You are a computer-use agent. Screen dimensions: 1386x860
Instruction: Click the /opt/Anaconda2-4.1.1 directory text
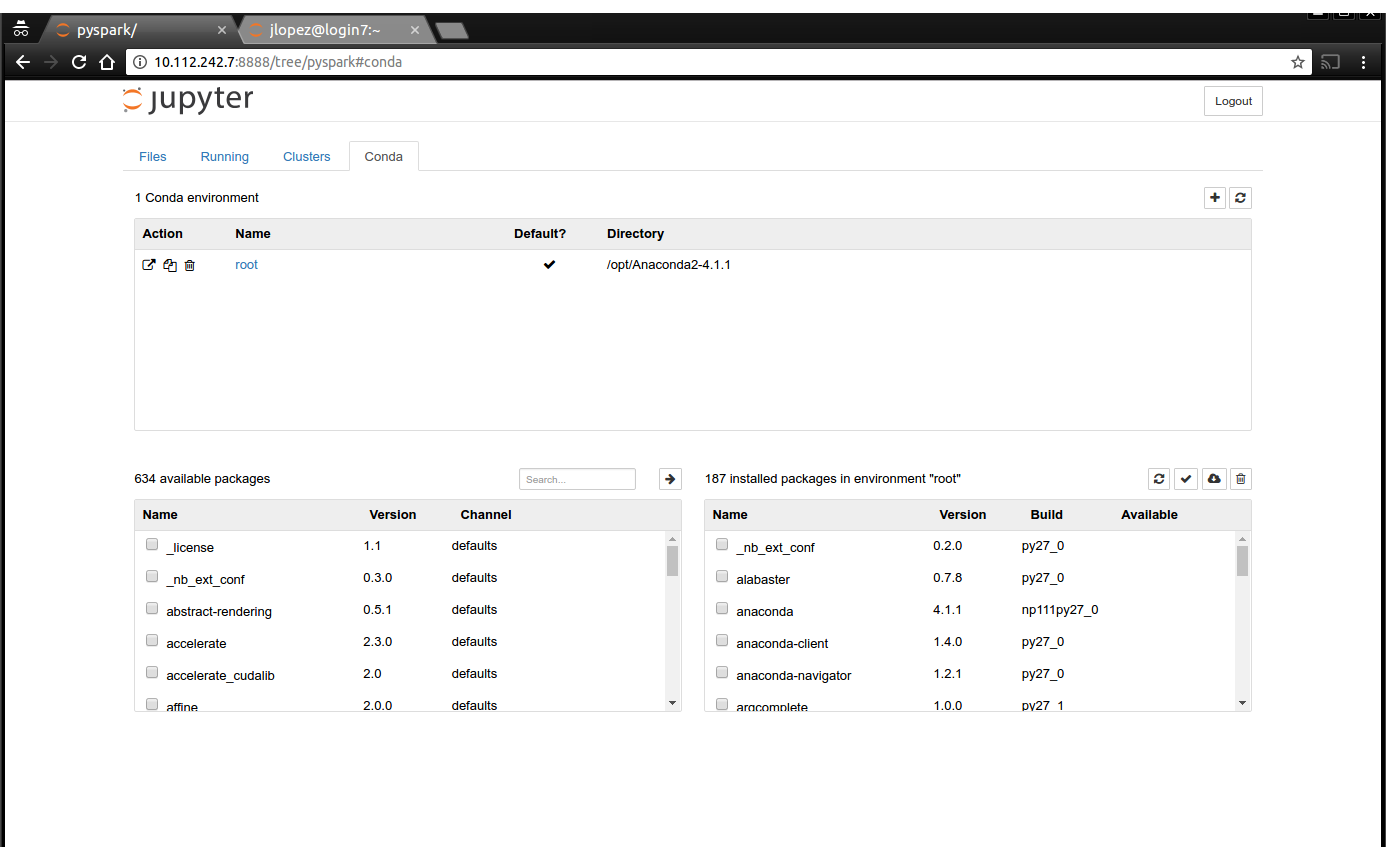pyautogui.click(x=669, y=265)
